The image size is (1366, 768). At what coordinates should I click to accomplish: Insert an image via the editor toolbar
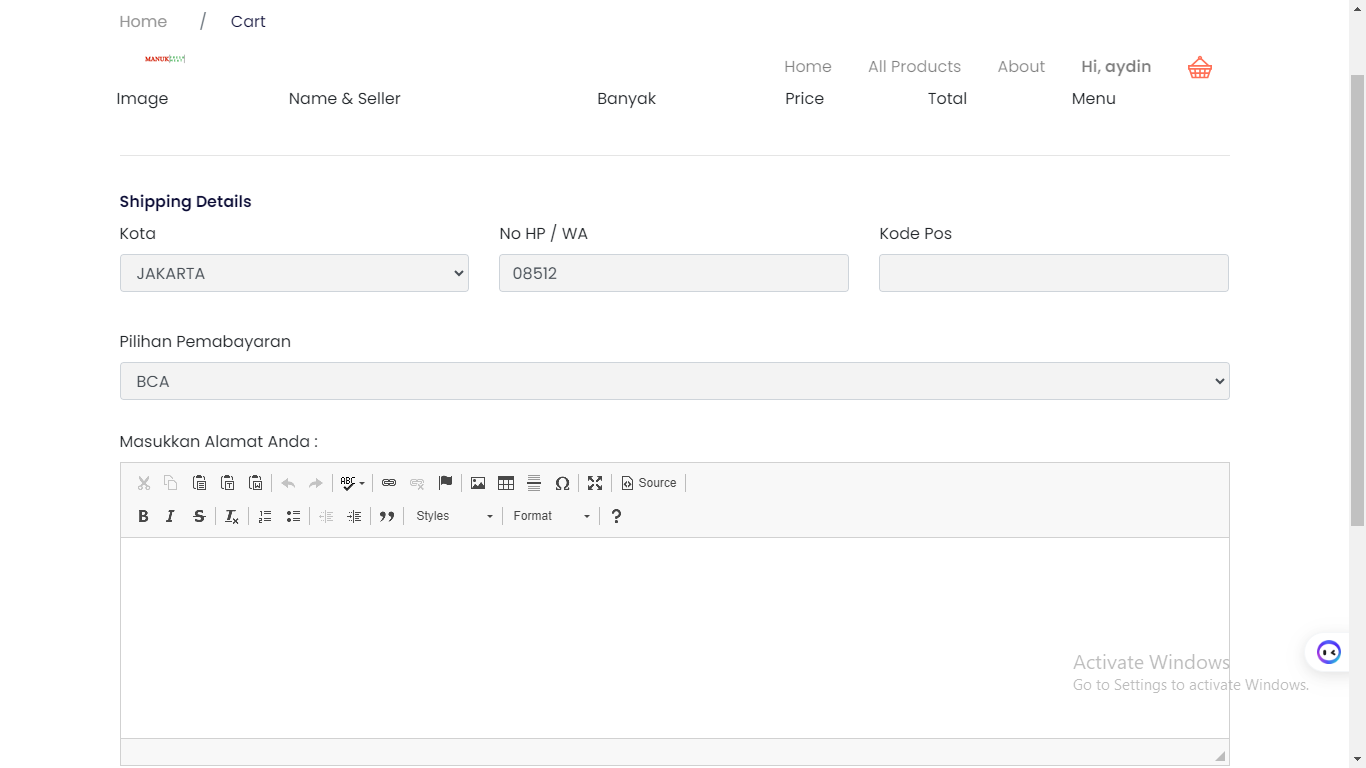pos(478,483)
